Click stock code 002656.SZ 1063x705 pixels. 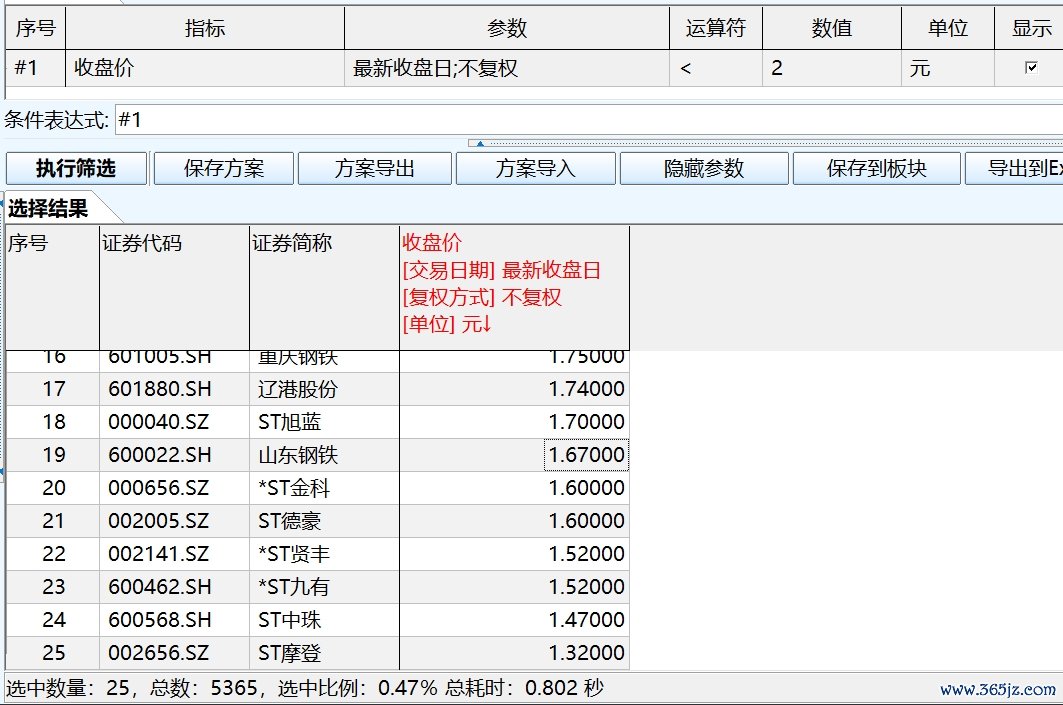159,653
